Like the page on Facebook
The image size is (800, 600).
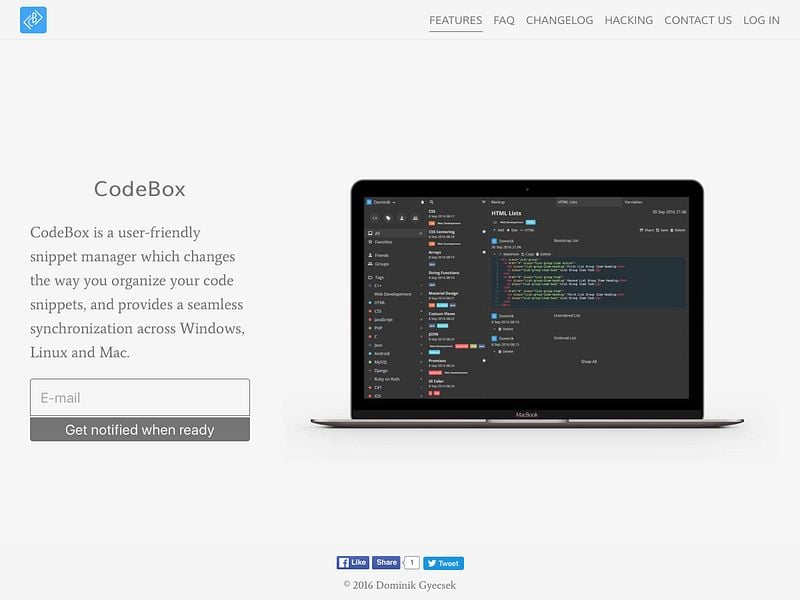353,563
